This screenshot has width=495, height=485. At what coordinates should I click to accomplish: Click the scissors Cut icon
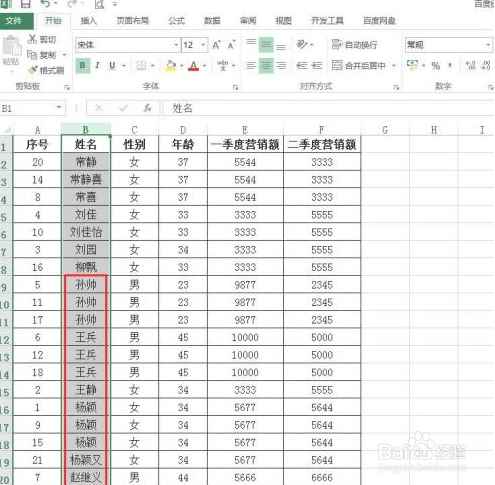(x=32, y=39)
